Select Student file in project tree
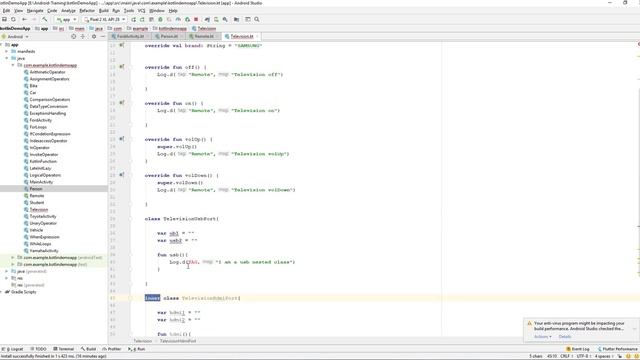 (37, 202)
